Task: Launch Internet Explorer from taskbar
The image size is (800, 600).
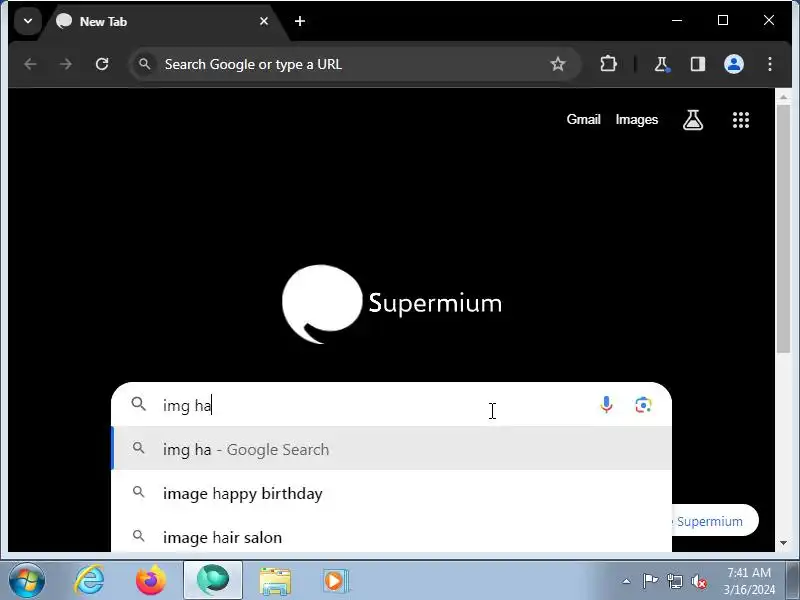Action: click(89, 581)
